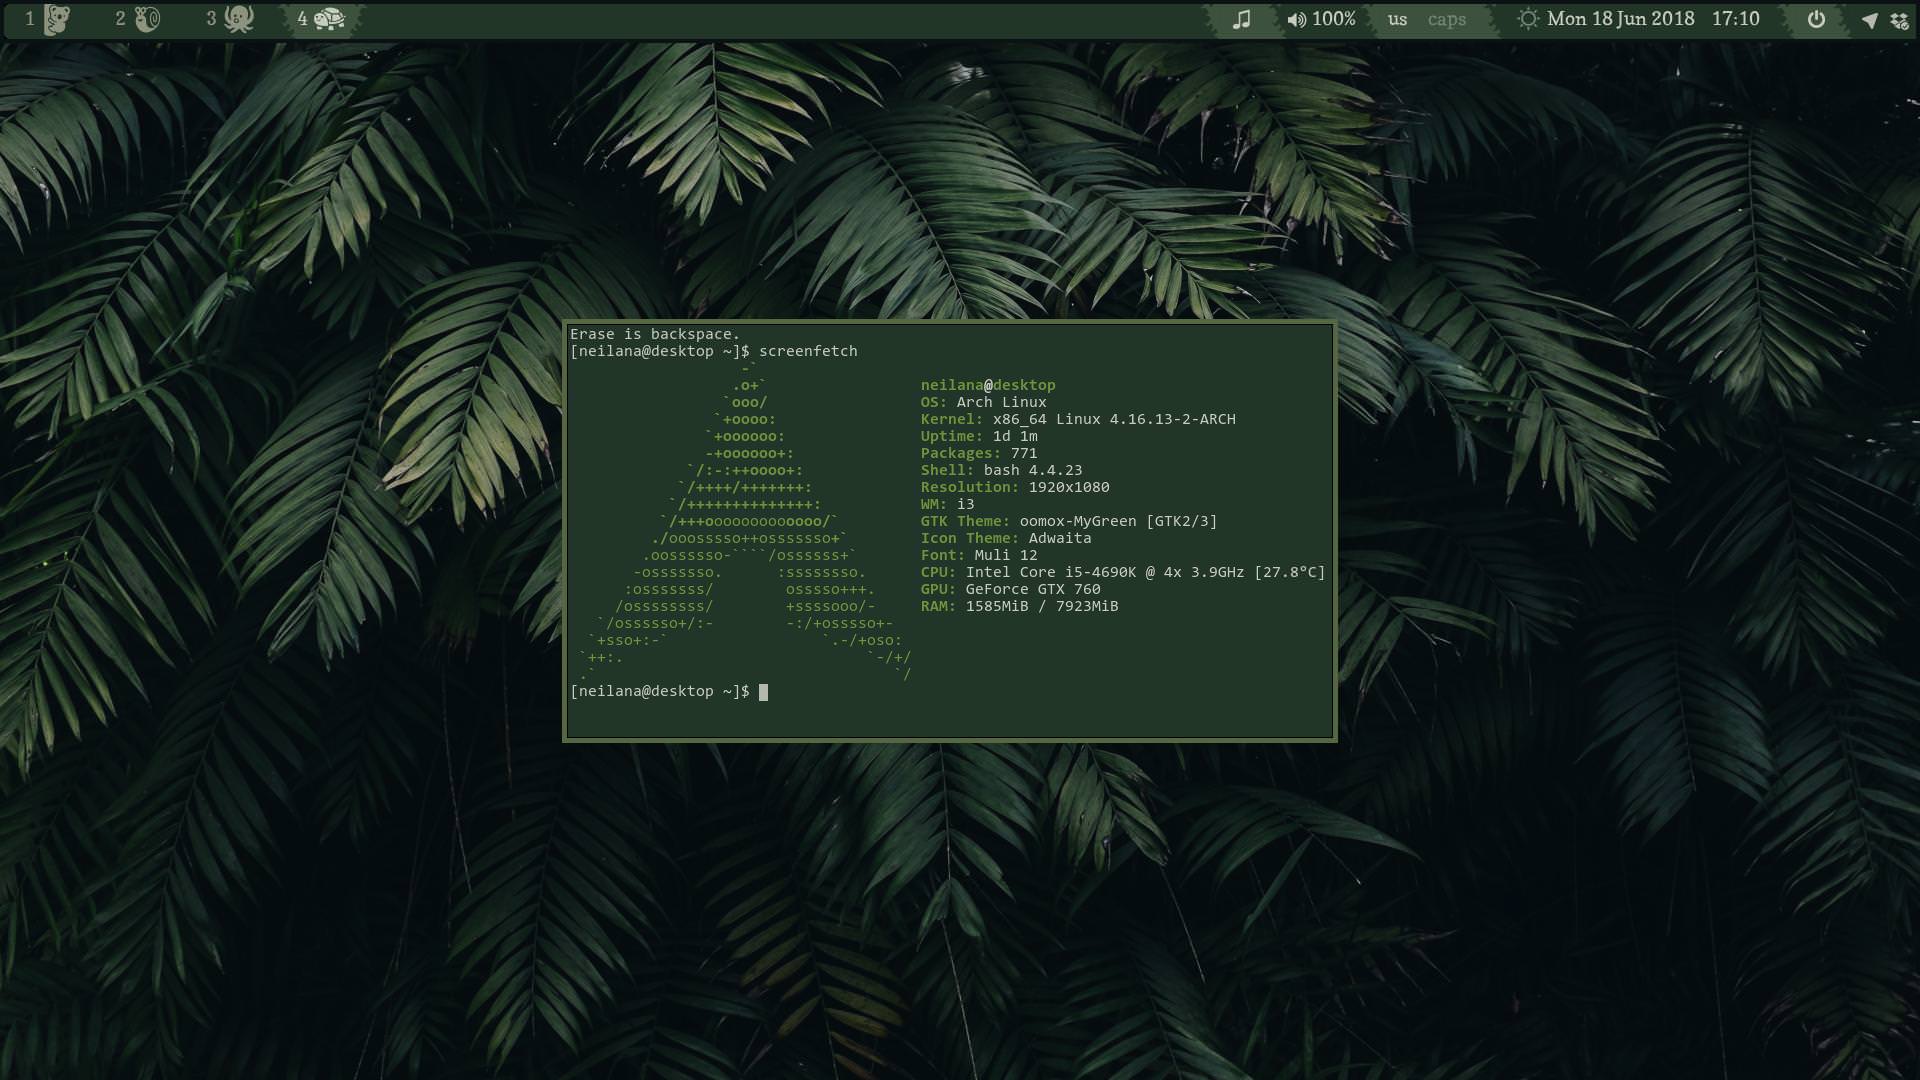Screen dimensions: 1920x1080
Task: Open calendar from date Mon 18 Jun 2018
Action: (1620, 19)
